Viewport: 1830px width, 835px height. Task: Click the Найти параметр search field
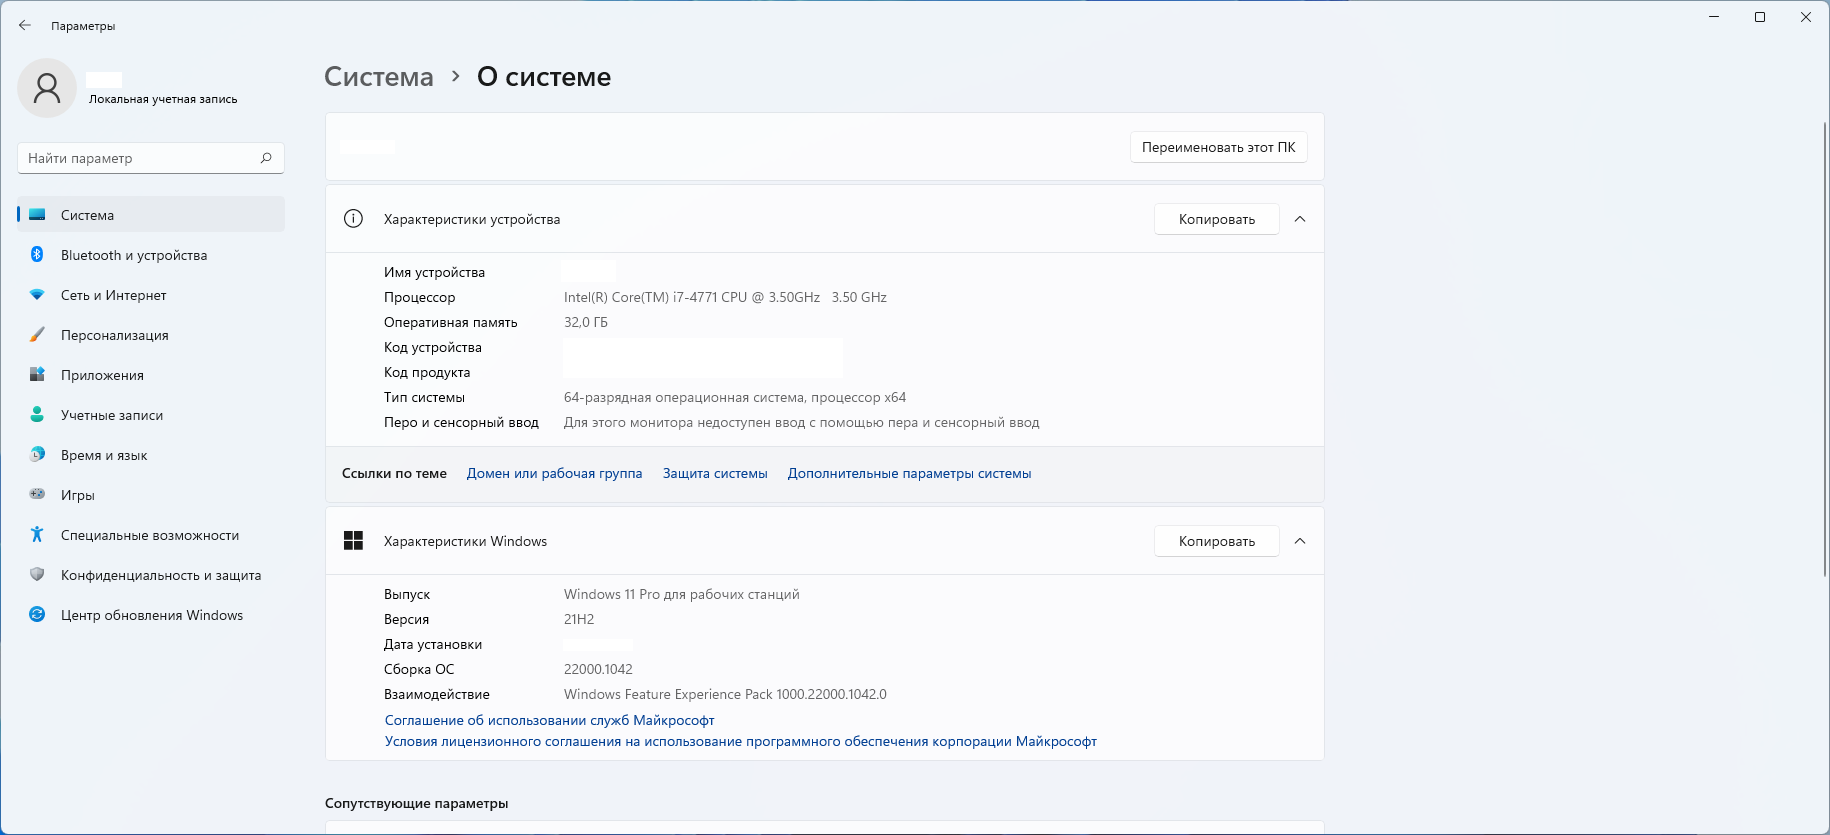coord(151,158)
